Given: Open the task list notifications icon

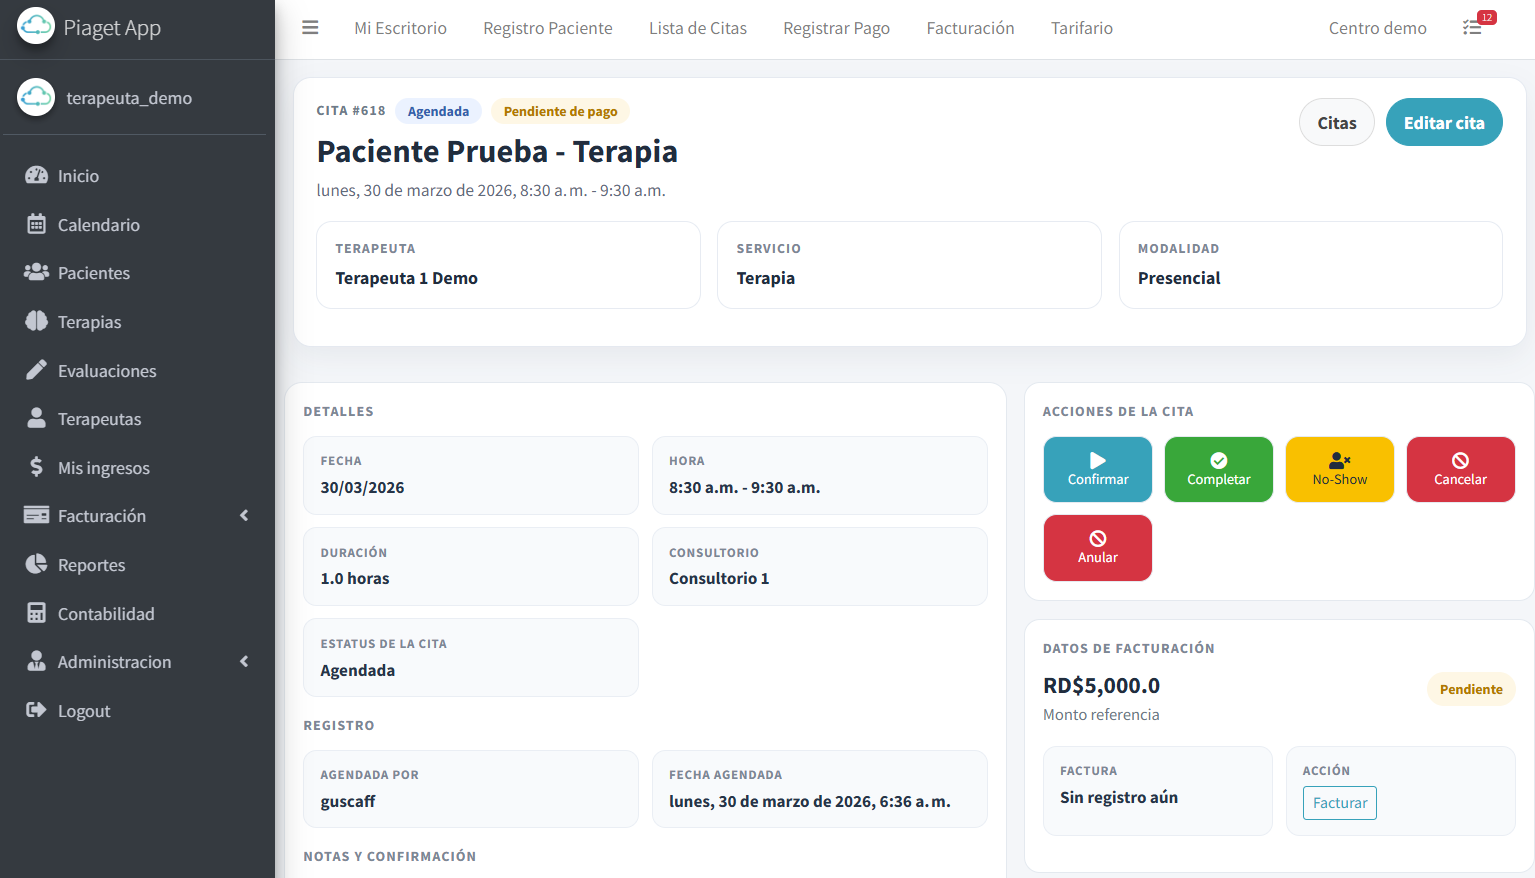Looking at the screenshot, I should pos(1473,27).
